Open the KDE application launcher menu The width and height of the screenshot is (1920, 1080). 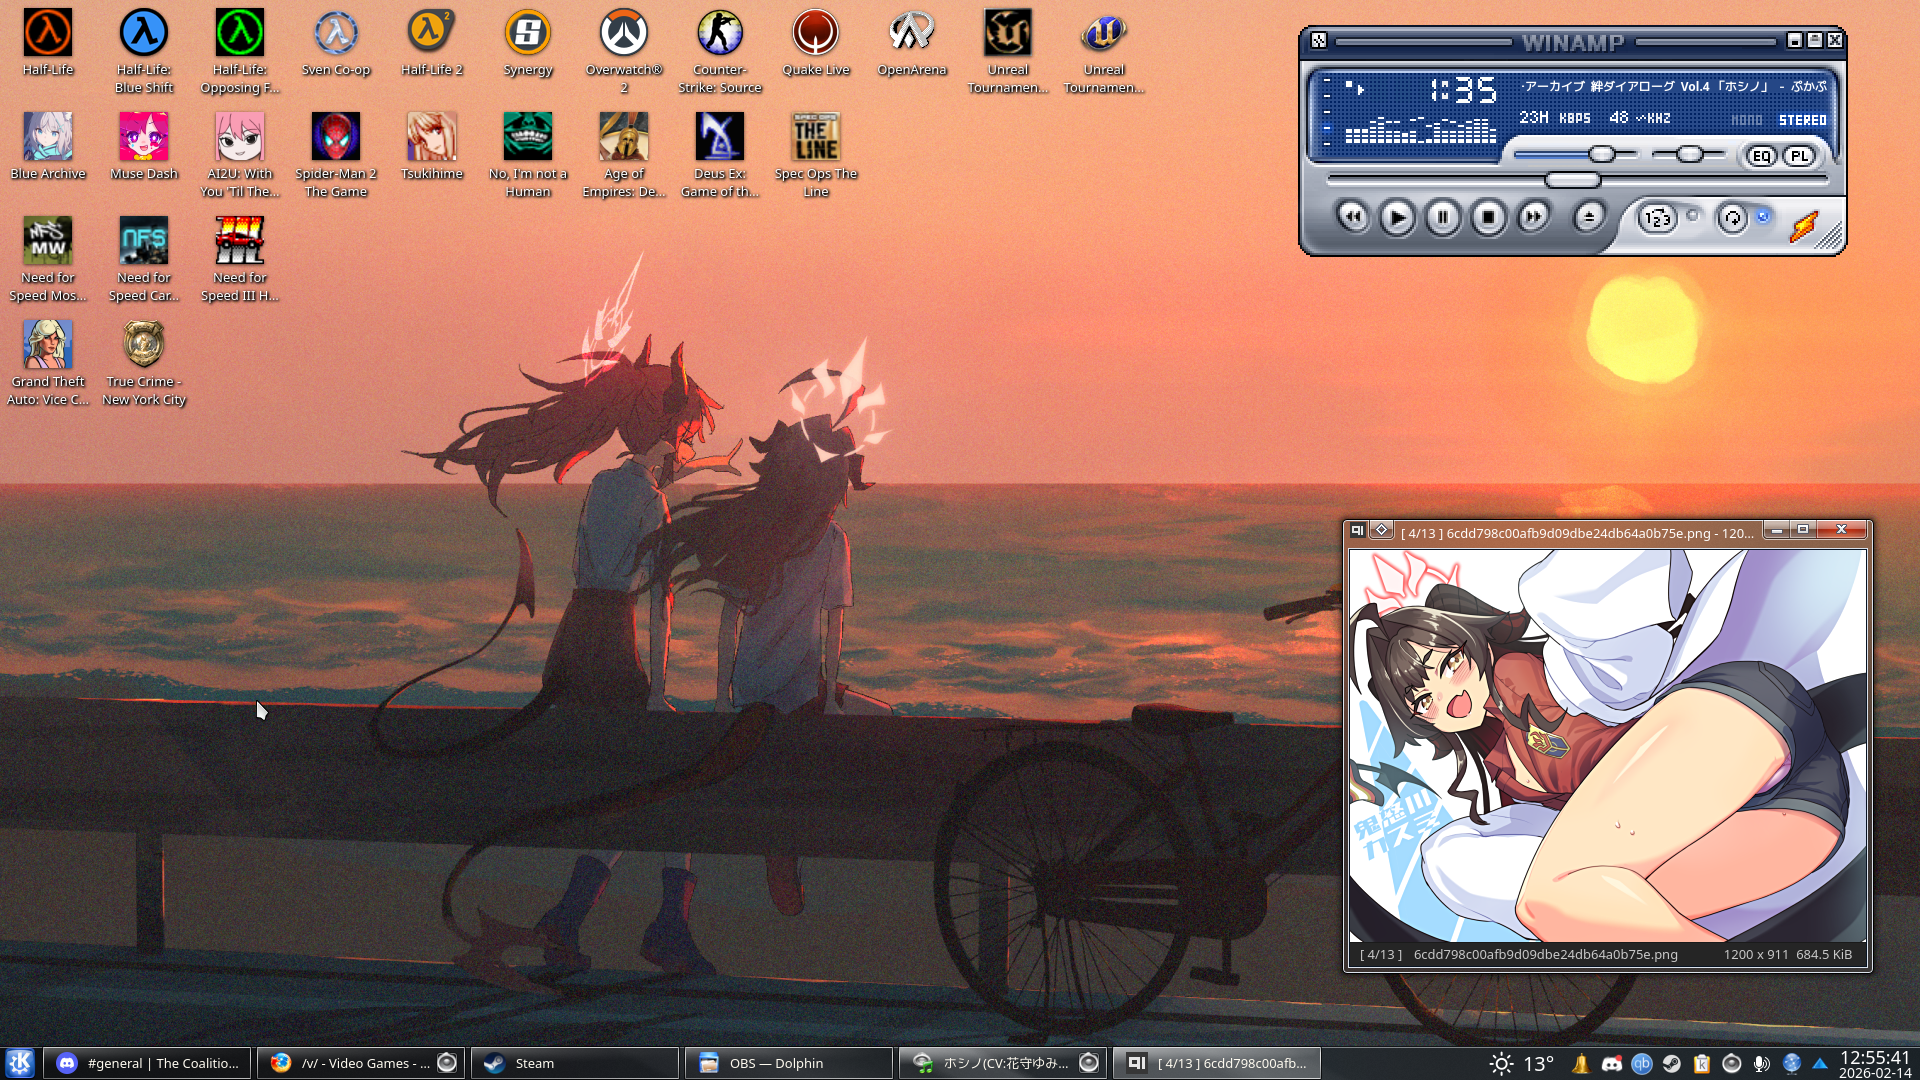20,1063
